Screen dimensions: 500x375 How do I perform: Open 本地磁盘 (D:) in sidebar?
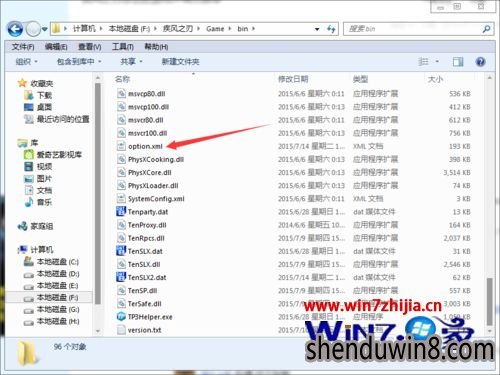click(x=52, y=274)
